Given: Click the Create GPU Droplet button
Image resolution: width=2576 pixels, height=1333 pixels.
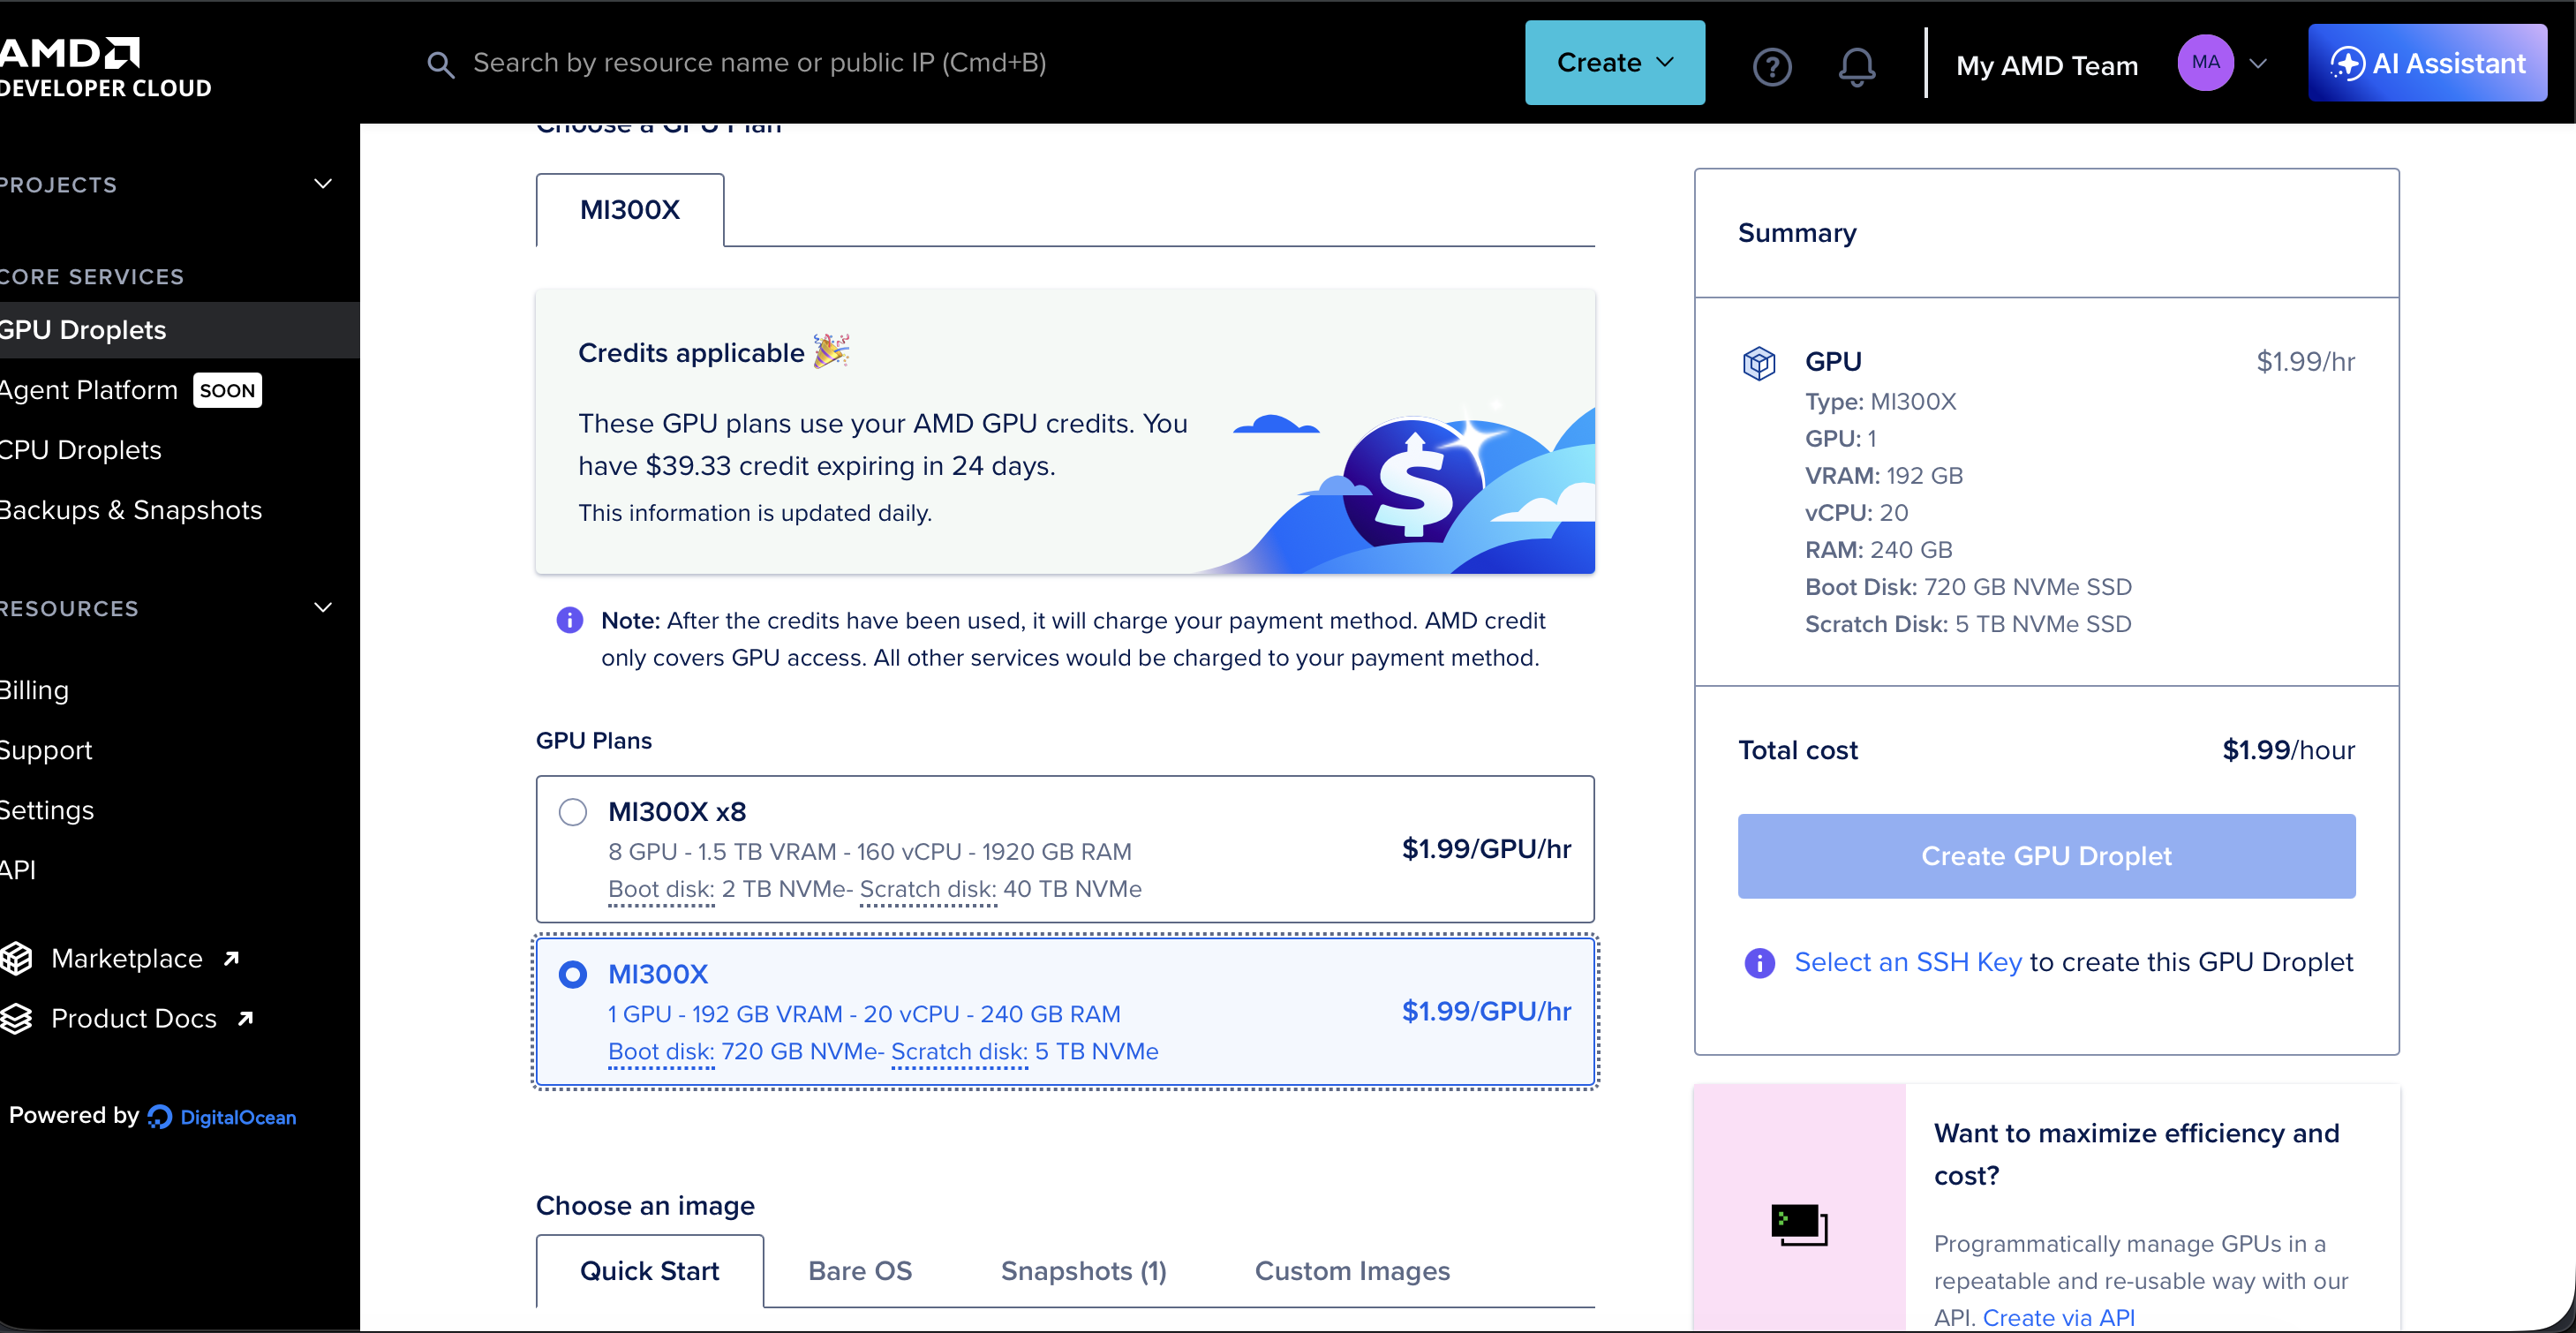Looking at the screenshot, I should click(2047, 856).
